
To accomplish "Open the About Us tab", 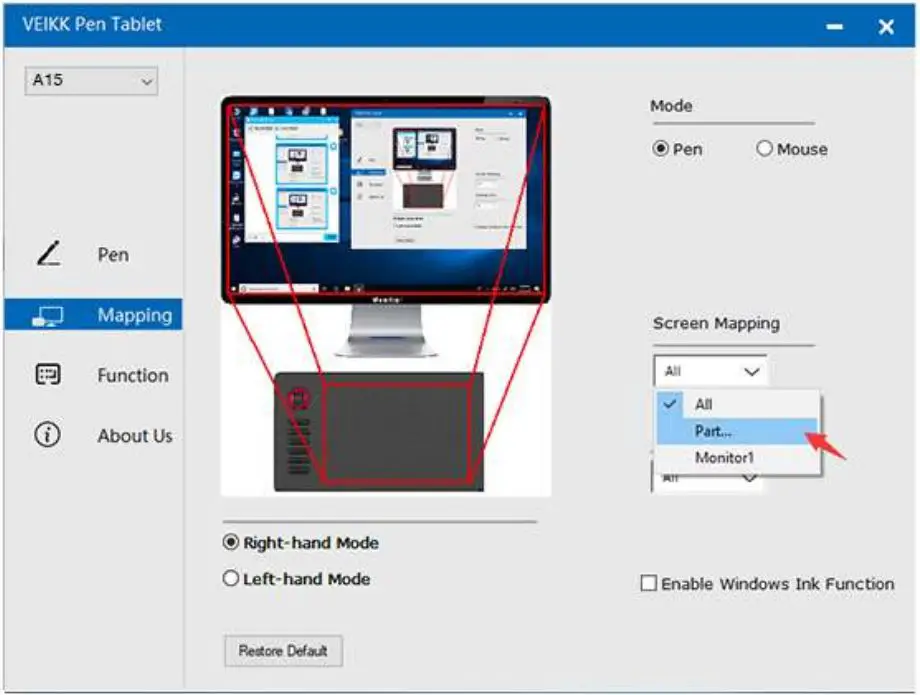I will coord(135,435).
